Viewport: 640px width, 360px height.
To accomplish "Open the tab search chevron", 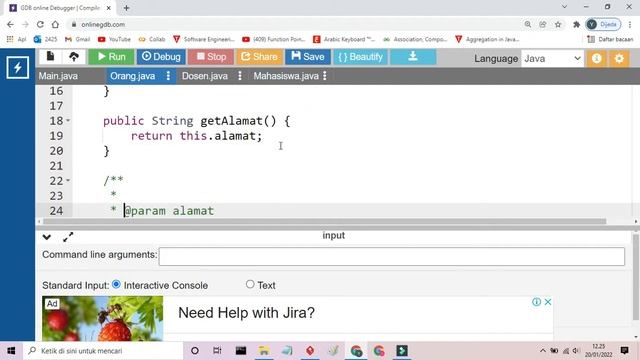I will (x=564, y=7).
